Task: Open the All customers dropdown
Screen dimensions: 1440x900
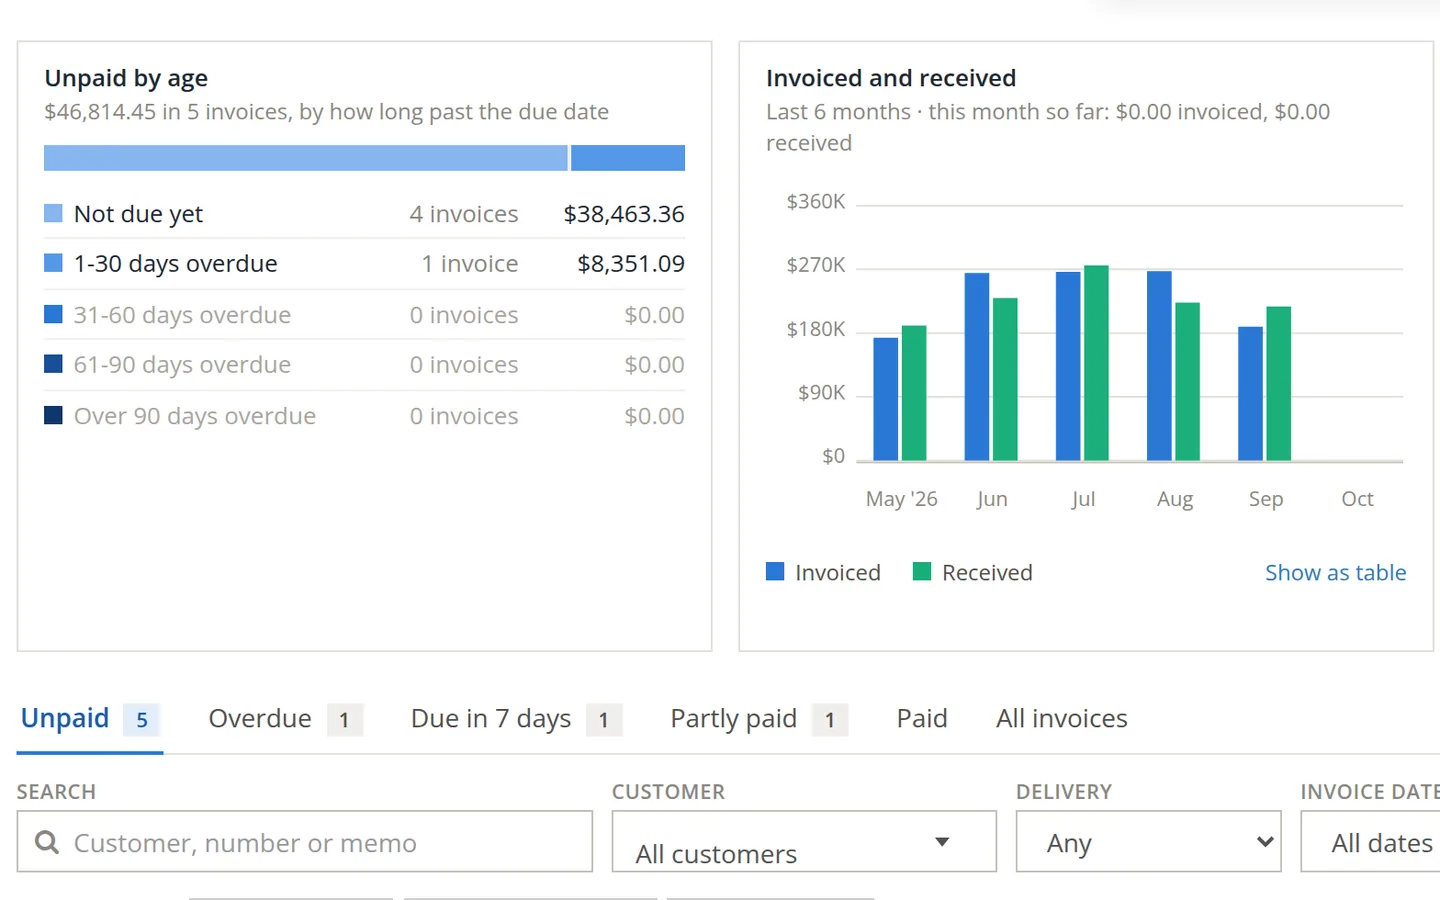Action: [x=804, y=842]
